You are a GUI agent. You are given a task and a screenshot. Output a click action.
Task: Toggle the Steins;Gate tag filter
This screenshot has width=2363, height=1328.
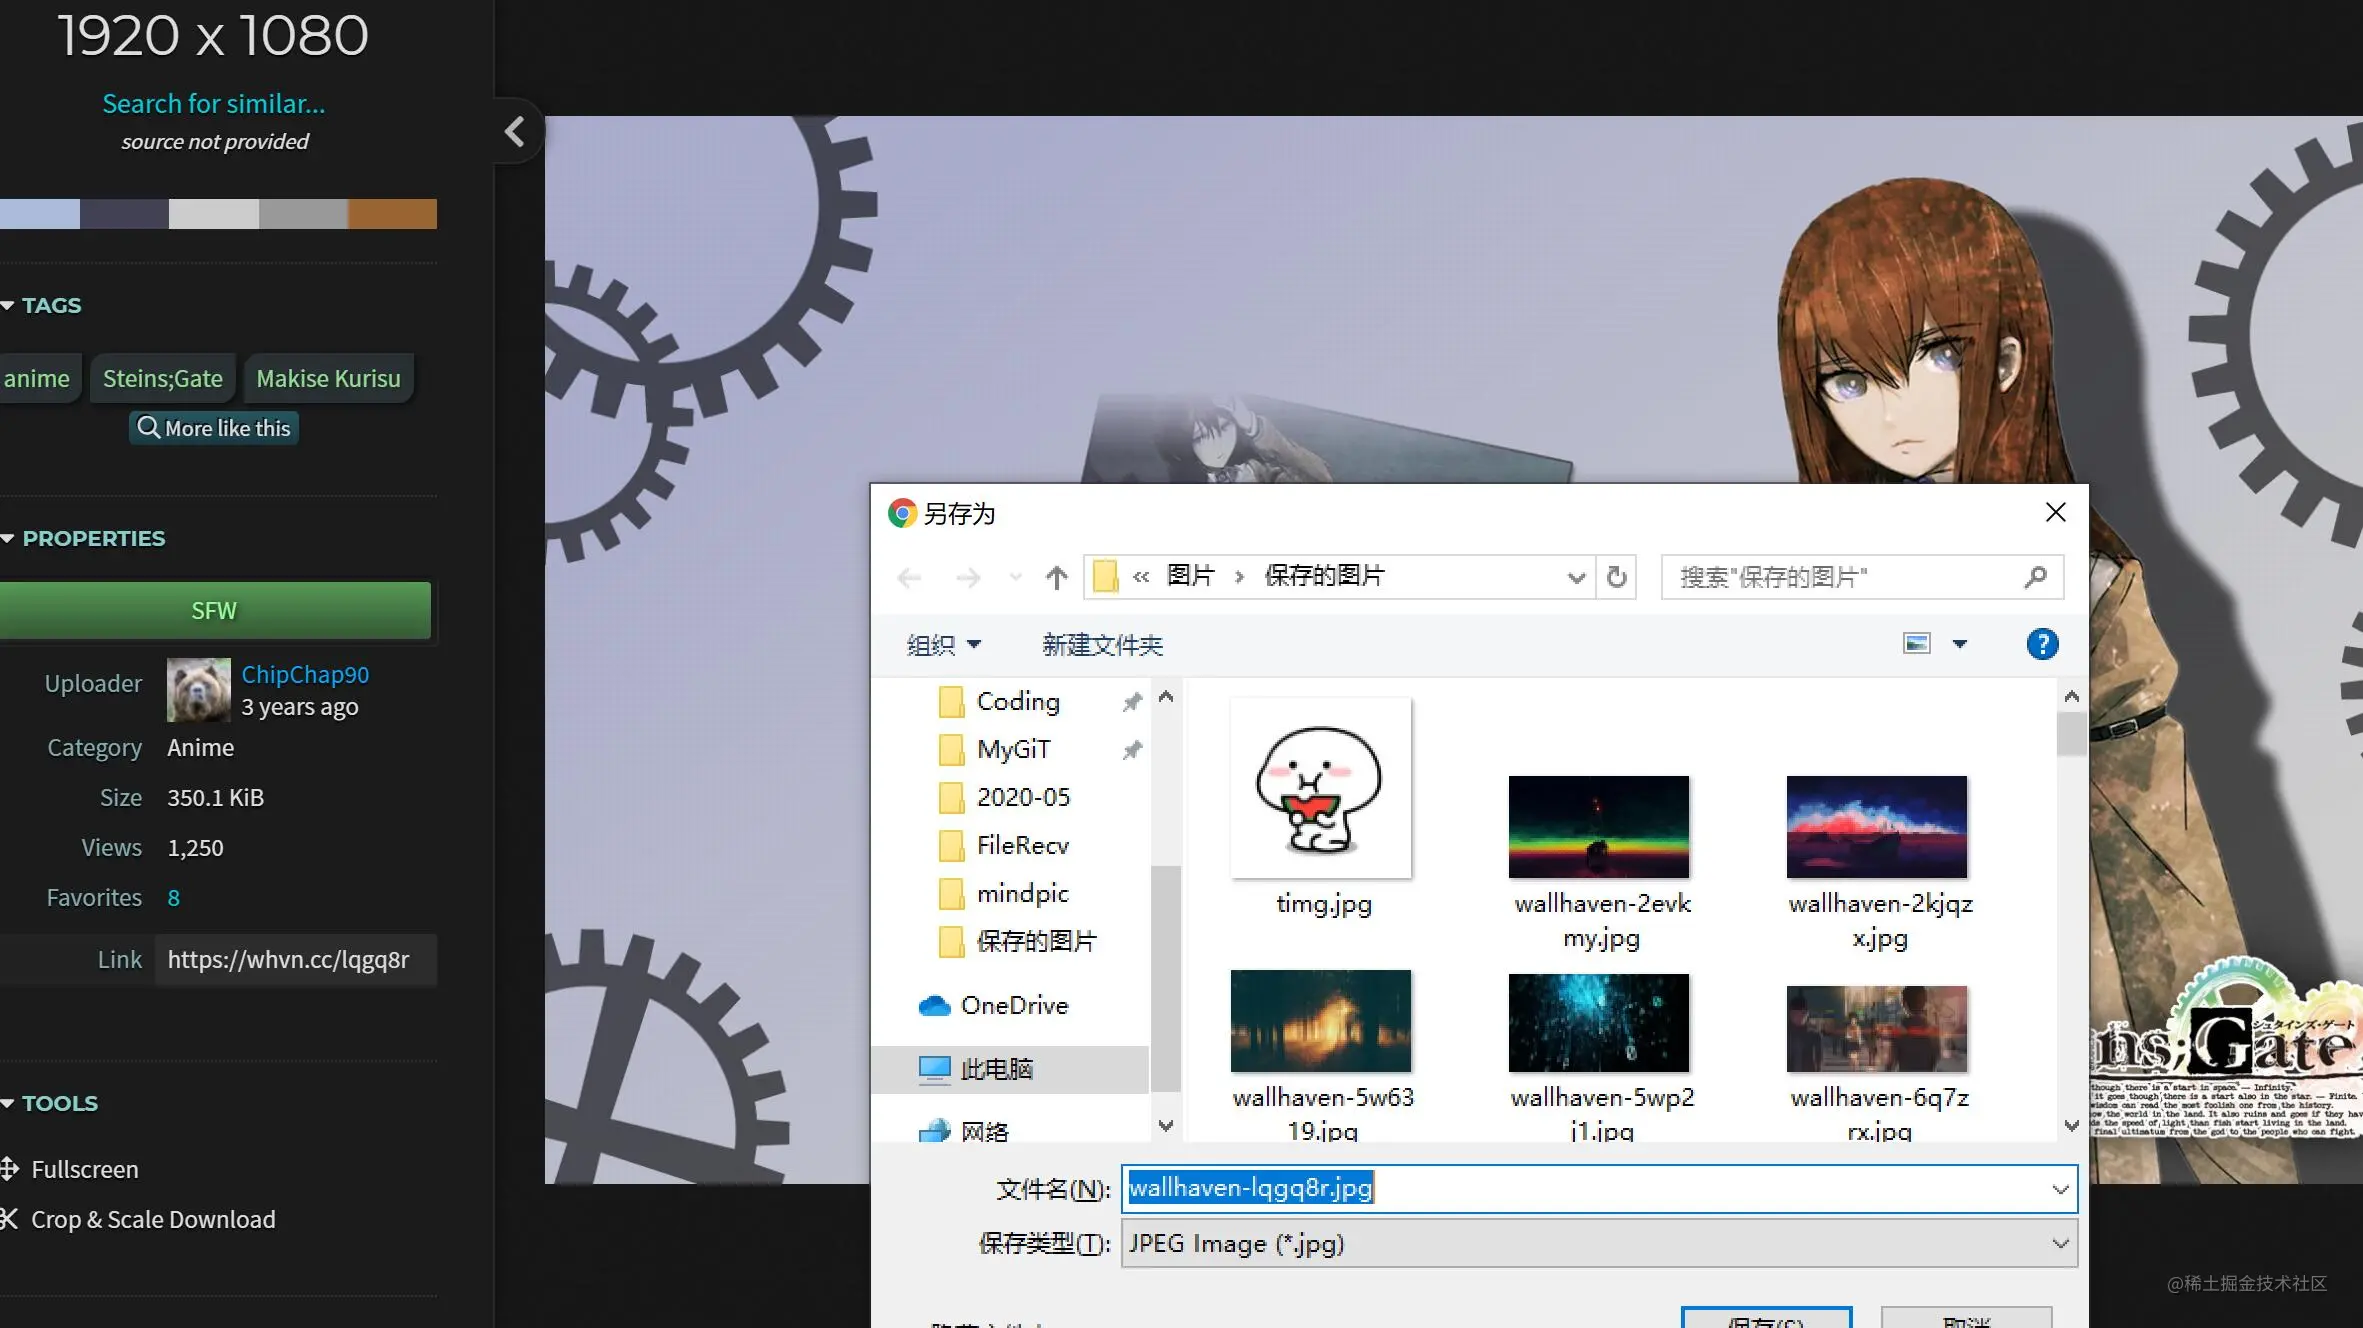tap(162, 377)
